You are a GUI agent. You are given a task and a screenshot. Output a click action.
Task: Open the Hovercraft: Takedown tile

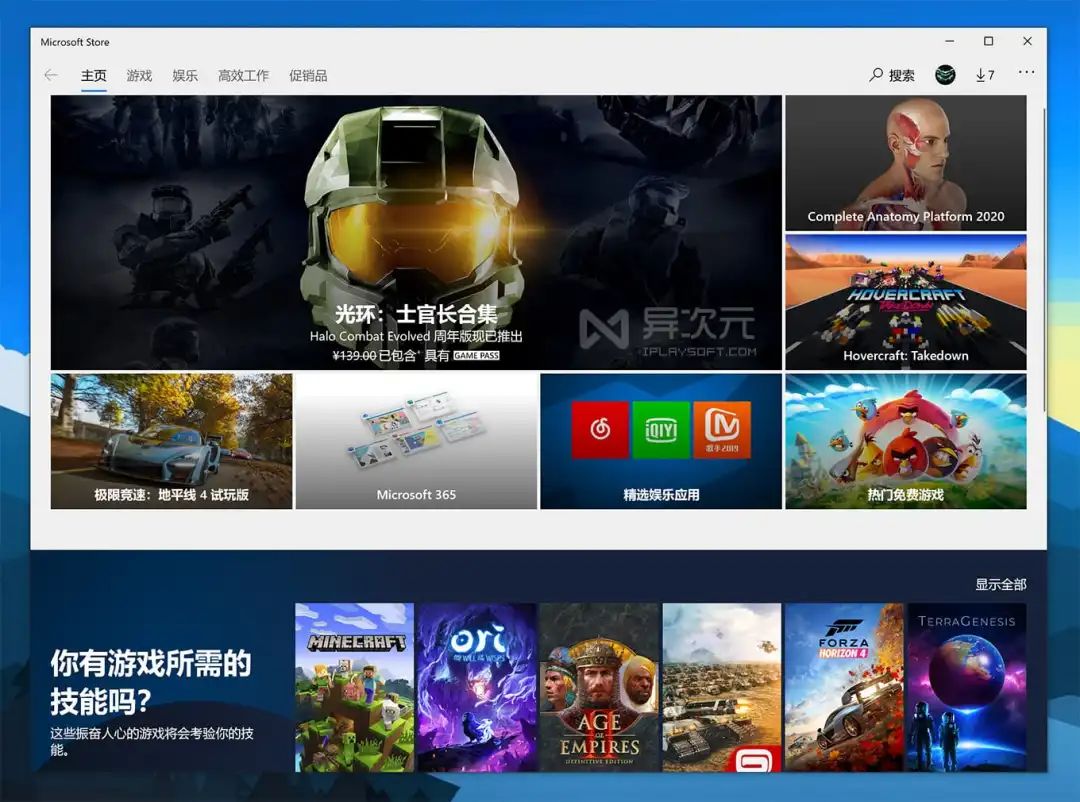pos(905,302)
